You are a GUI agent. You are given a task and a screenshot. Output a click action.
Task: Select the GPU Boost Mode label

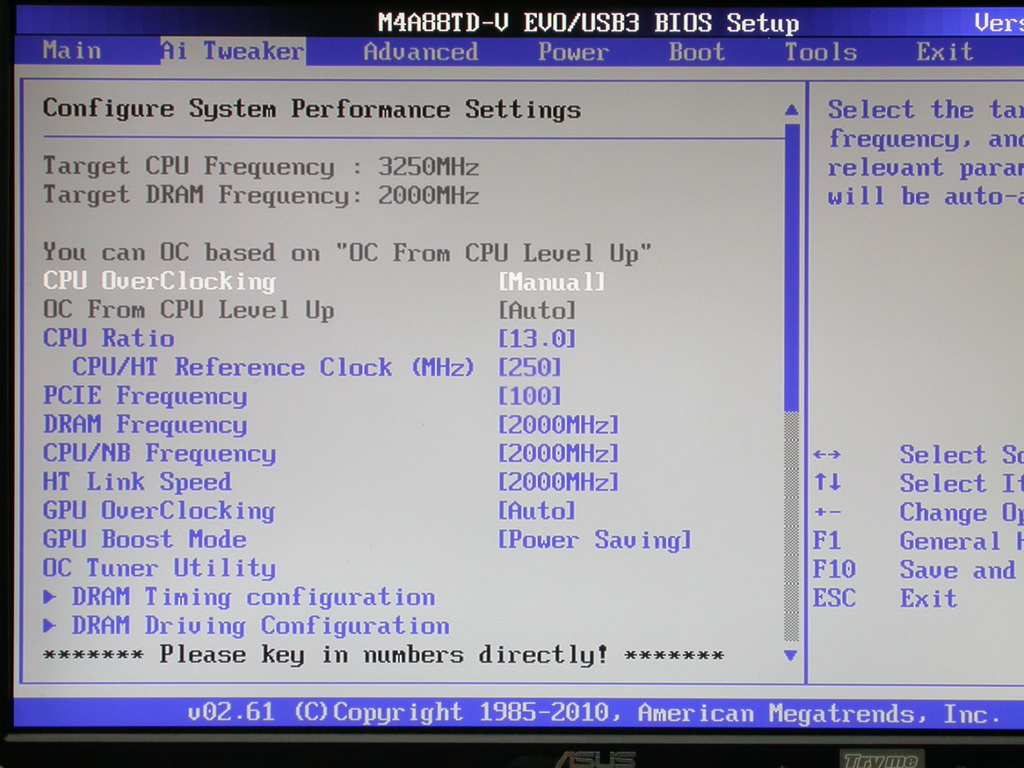[x=145, y=539]
